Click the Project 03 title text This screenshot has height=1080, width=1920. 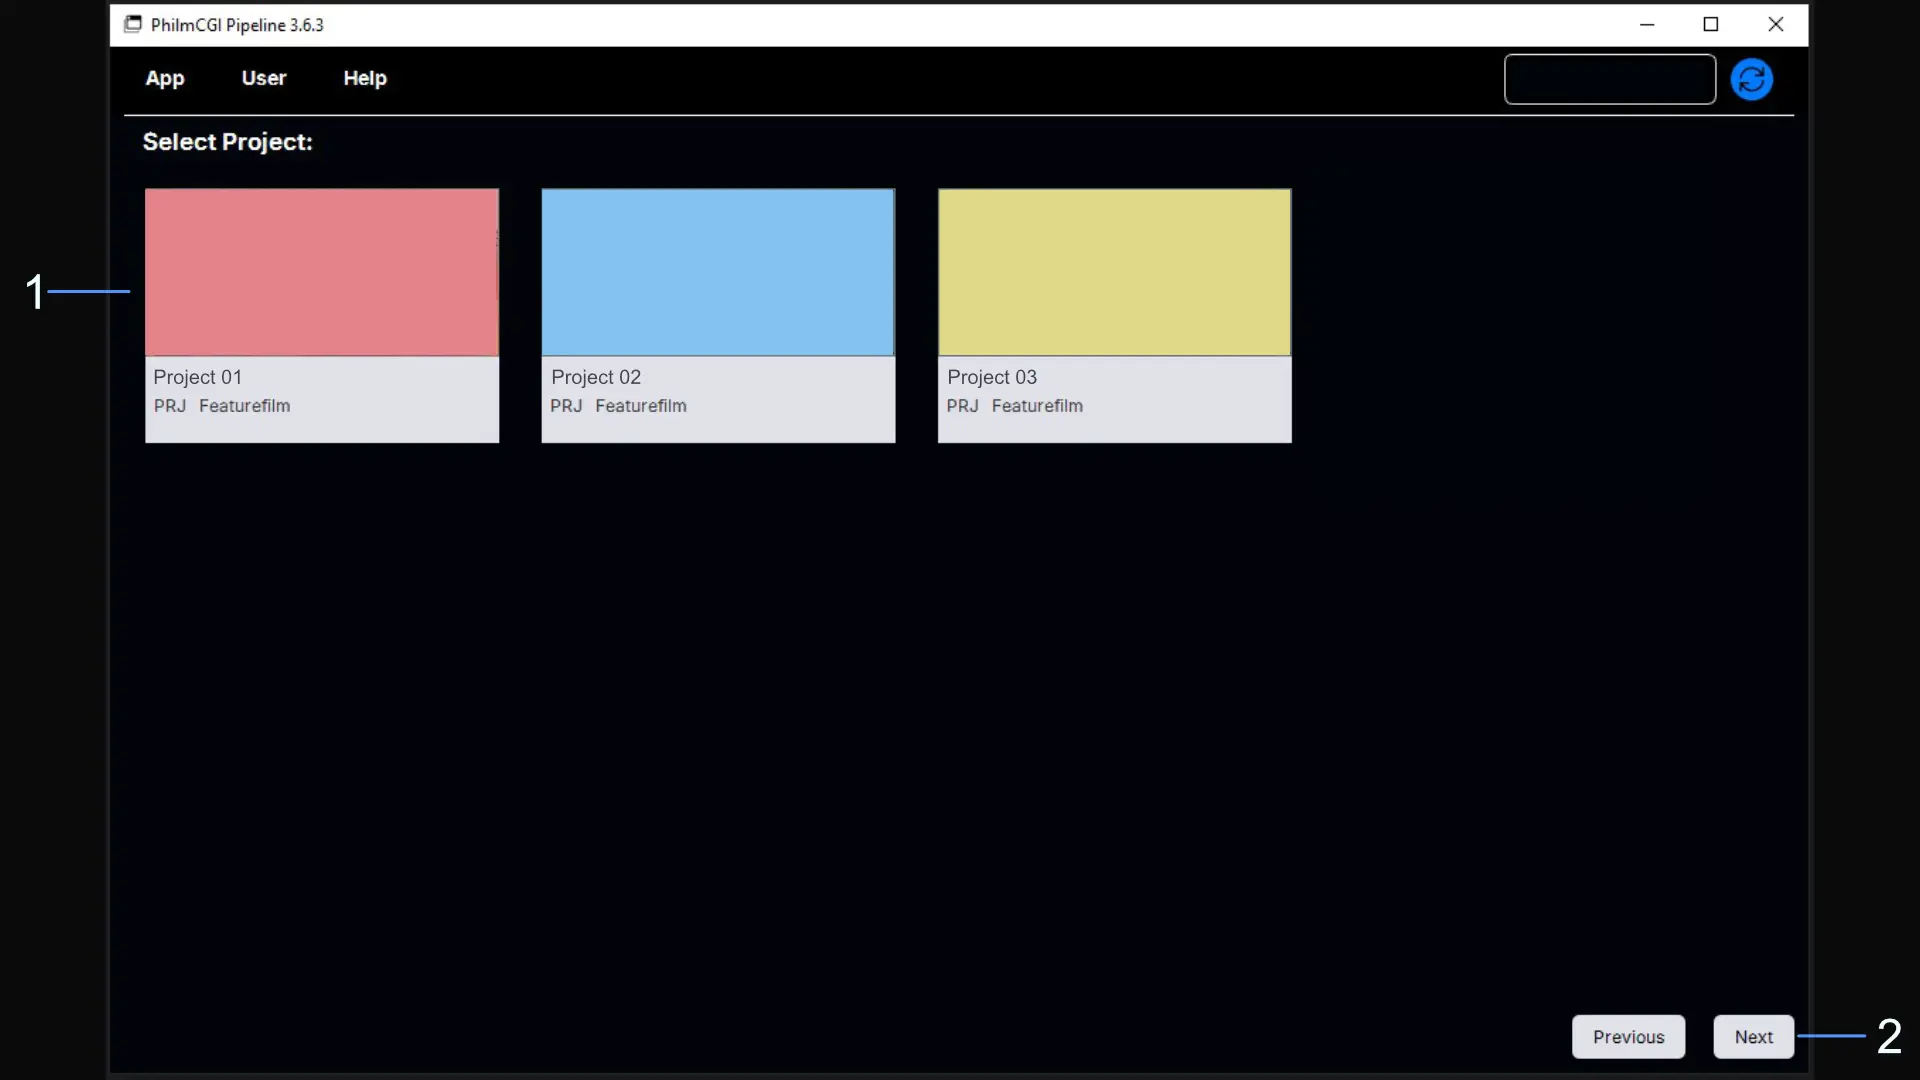tap(992, 377)
